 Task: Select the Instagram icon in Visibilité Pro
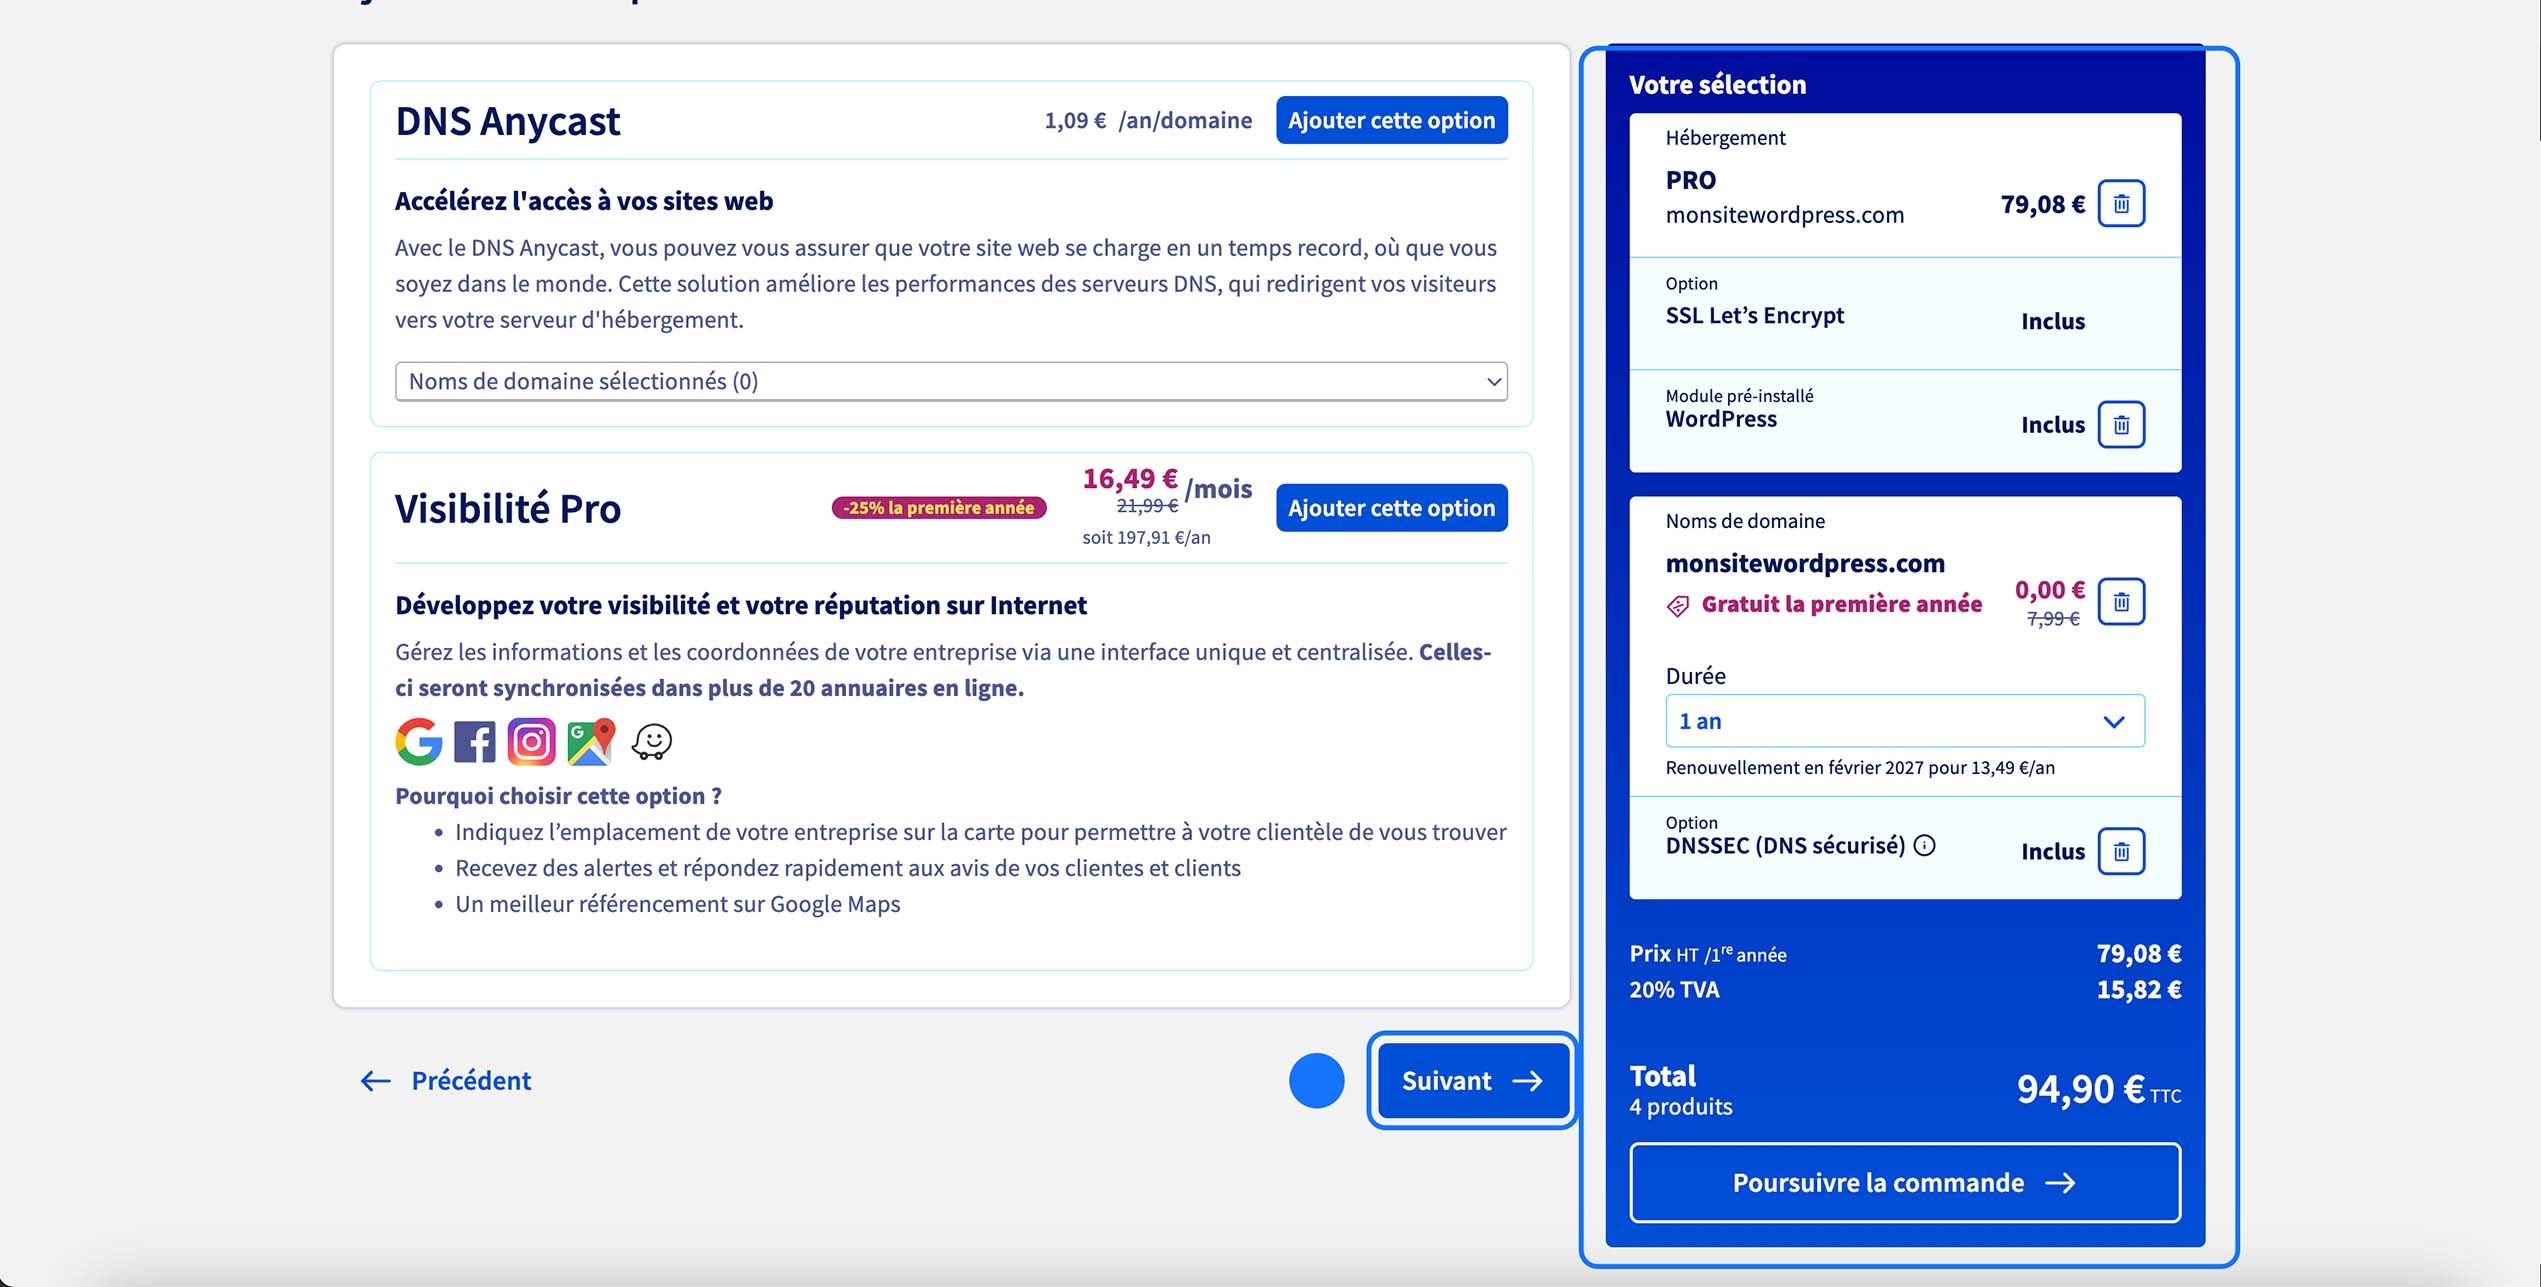point(531,741)
